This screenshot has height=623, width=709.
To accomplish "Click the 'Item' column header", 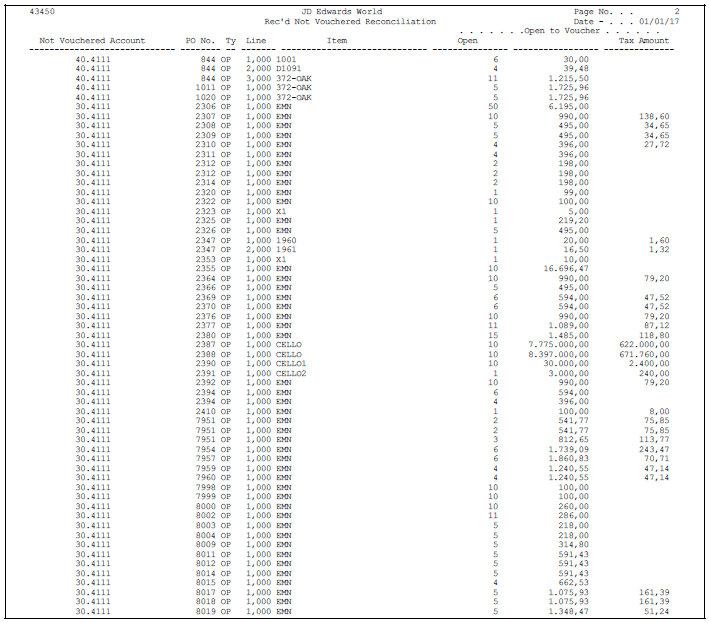I will (x=337, y=40).
